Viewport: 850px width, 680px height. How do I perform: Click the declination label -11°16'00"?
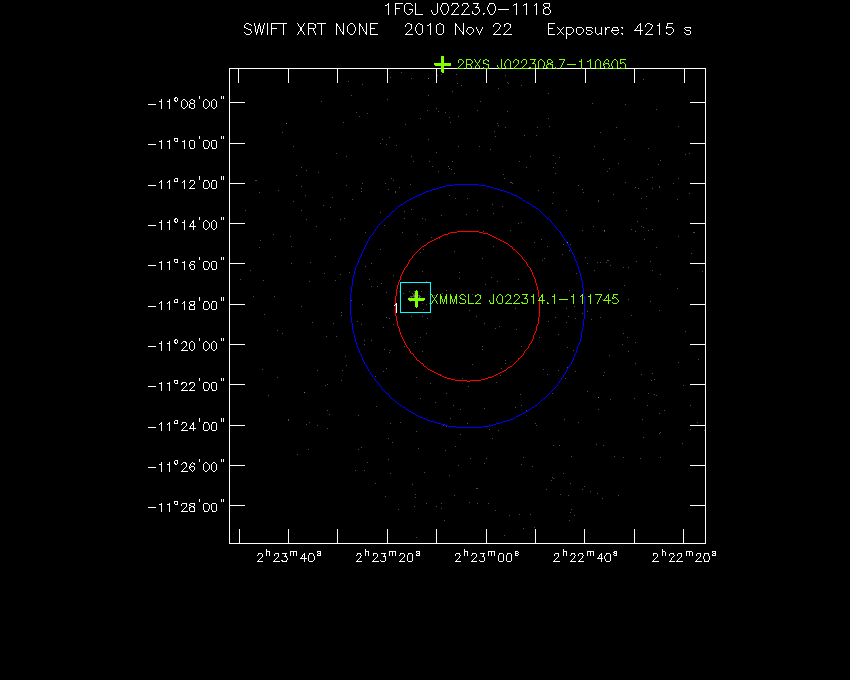pyautogui.click(x=186, y=265)
